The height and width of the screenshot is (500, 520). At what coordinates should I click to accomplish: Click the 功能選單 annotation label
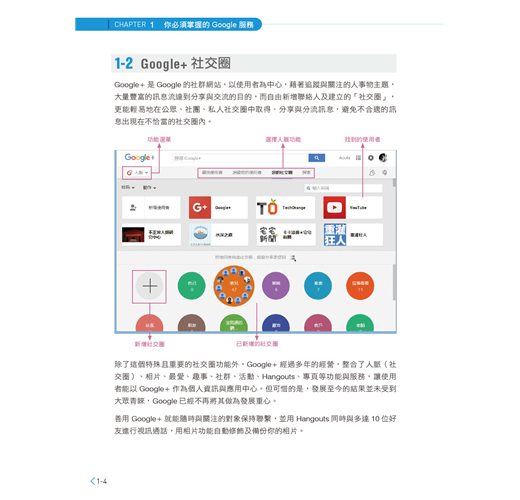(159, 139)
